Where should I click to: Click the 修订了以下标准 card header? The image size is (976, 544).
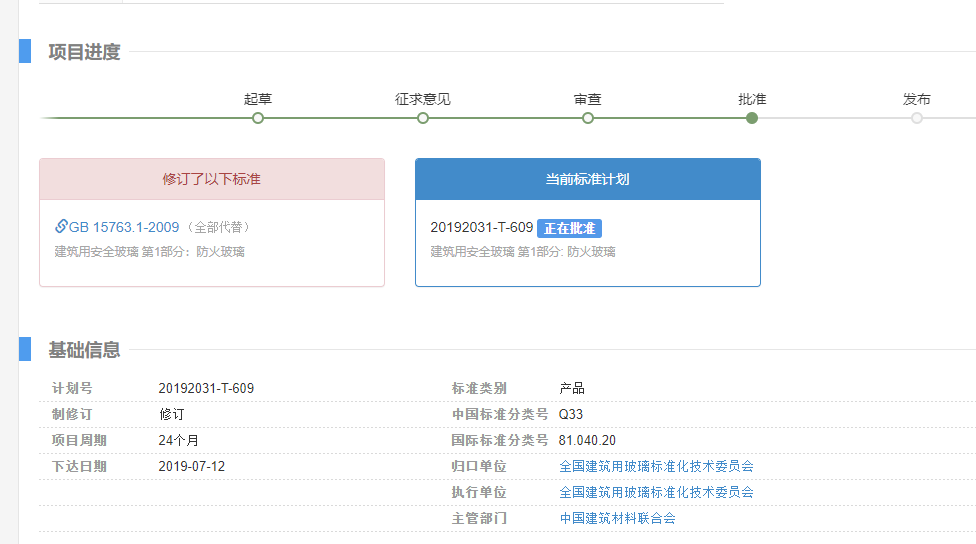(x=212, y=179)
